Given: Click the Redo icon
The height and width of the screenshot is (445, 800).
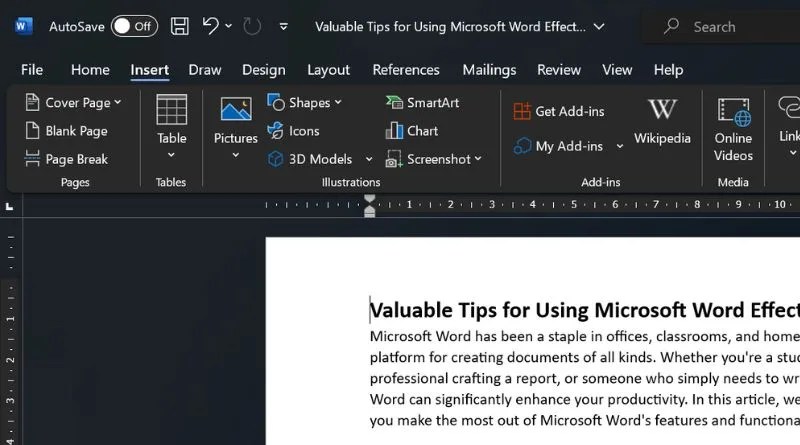Looking at the screenshot, I should 252,26.
